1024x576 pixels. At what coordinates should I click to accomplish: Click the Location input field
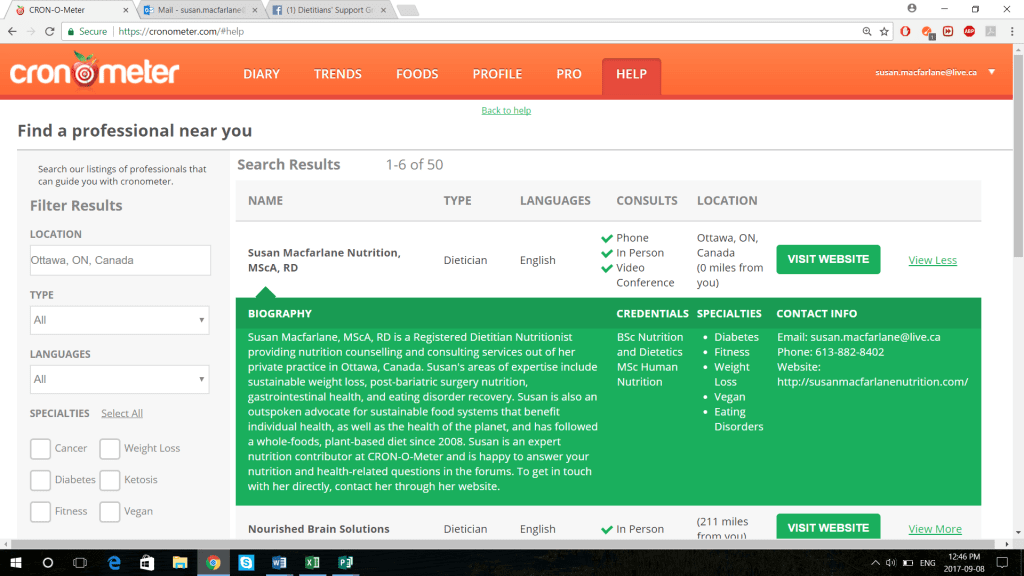tap(120, 260)
